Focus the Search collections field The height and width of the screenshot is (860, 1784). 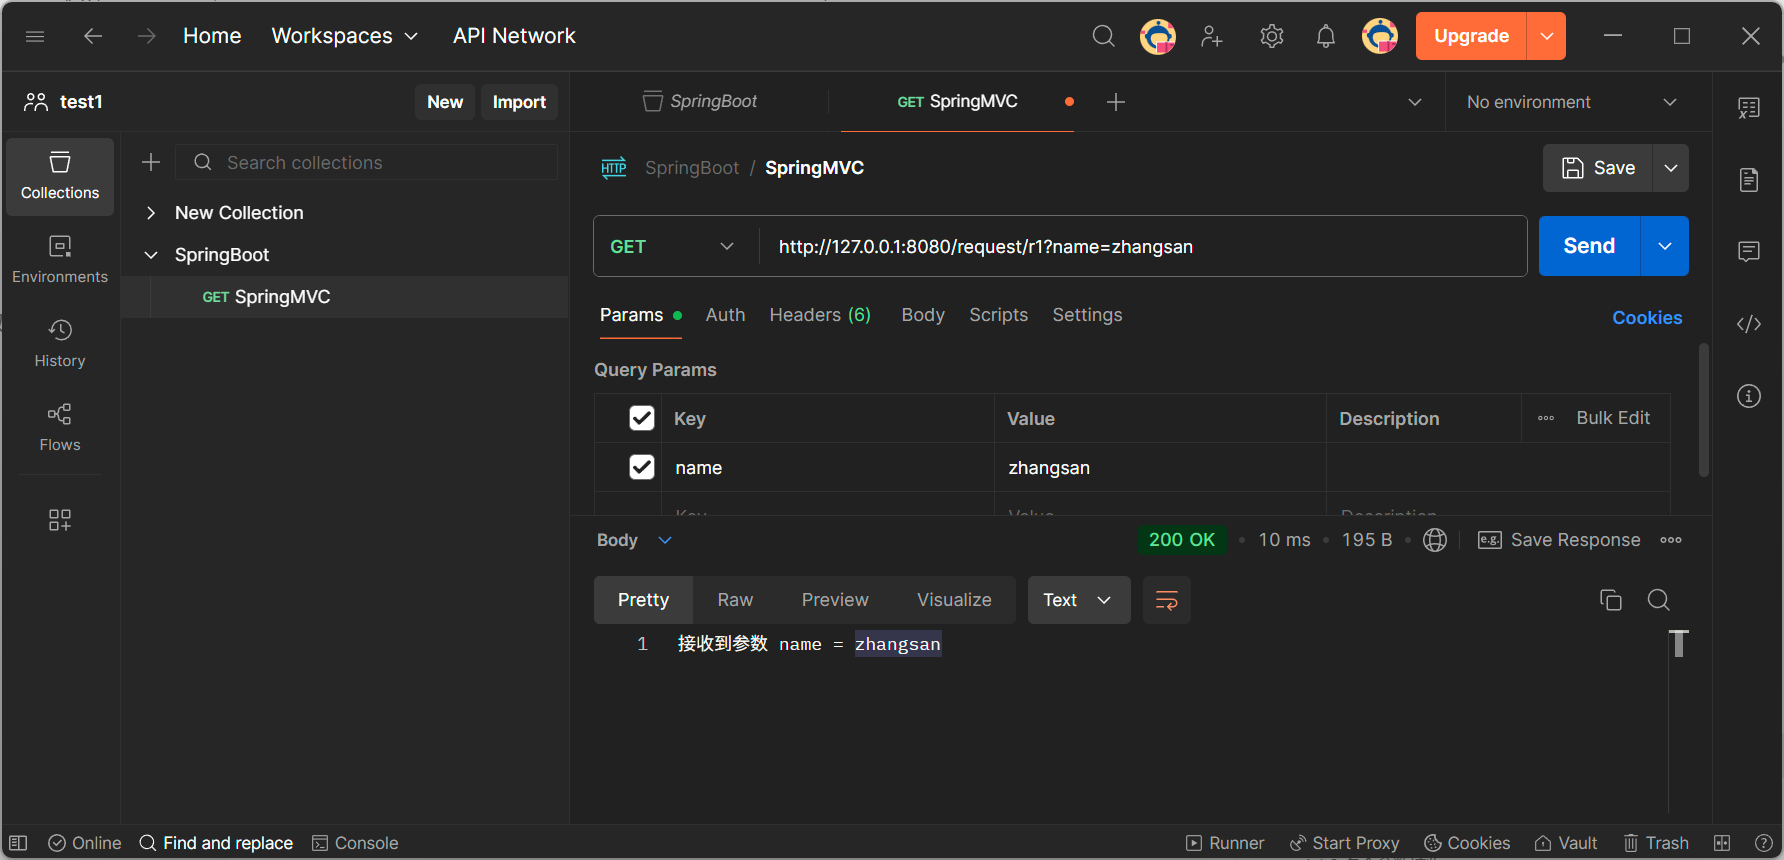pyautogui.click(x=367, y=162)
